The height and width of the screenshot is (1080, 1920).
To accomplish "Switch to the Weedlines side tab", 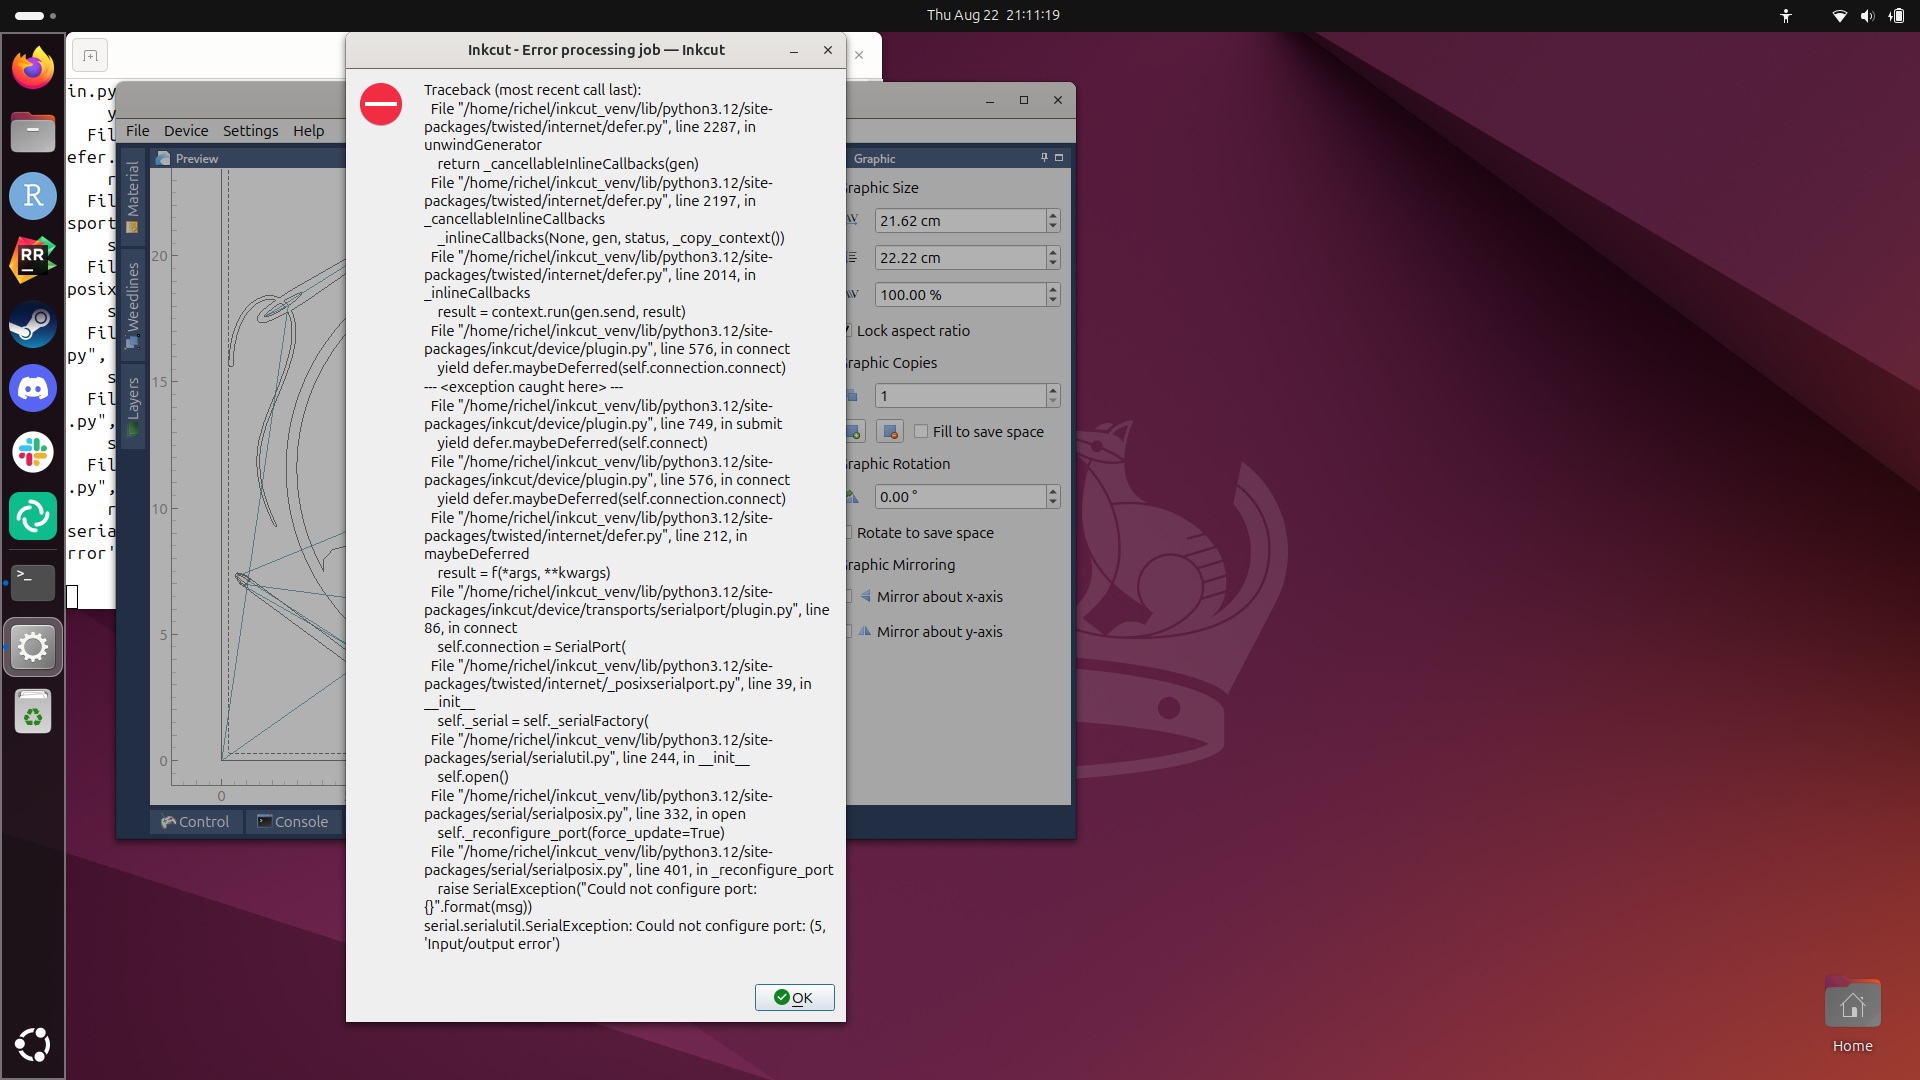I will (x=132, y=305).
